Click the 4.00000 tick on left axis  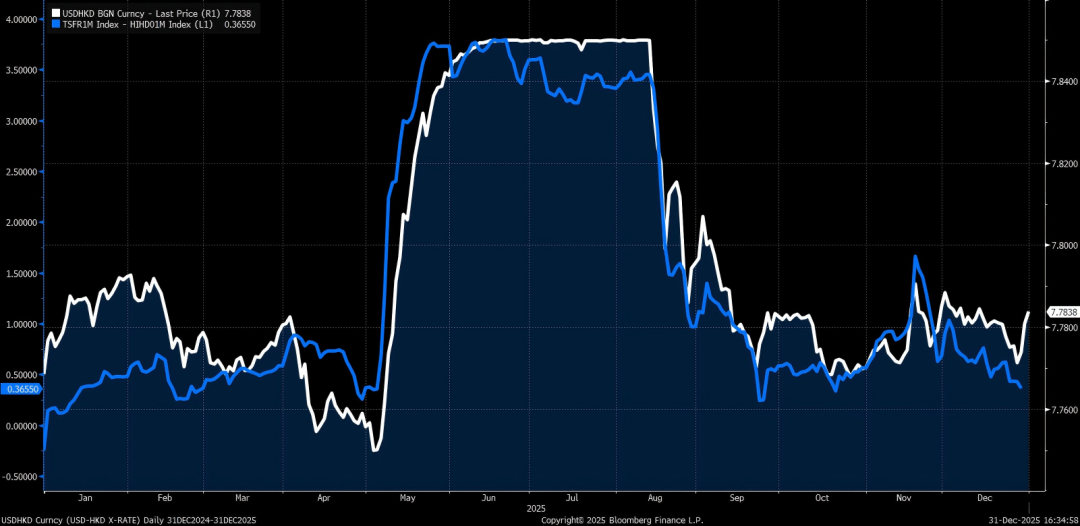(21, 20)
